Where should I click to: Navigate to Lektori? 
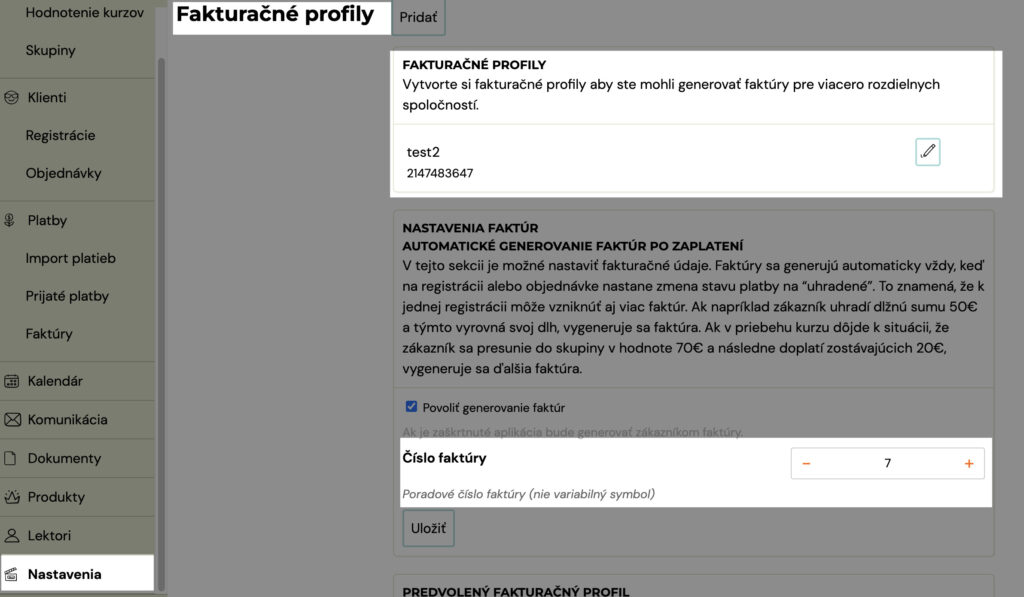coord(49,535)
